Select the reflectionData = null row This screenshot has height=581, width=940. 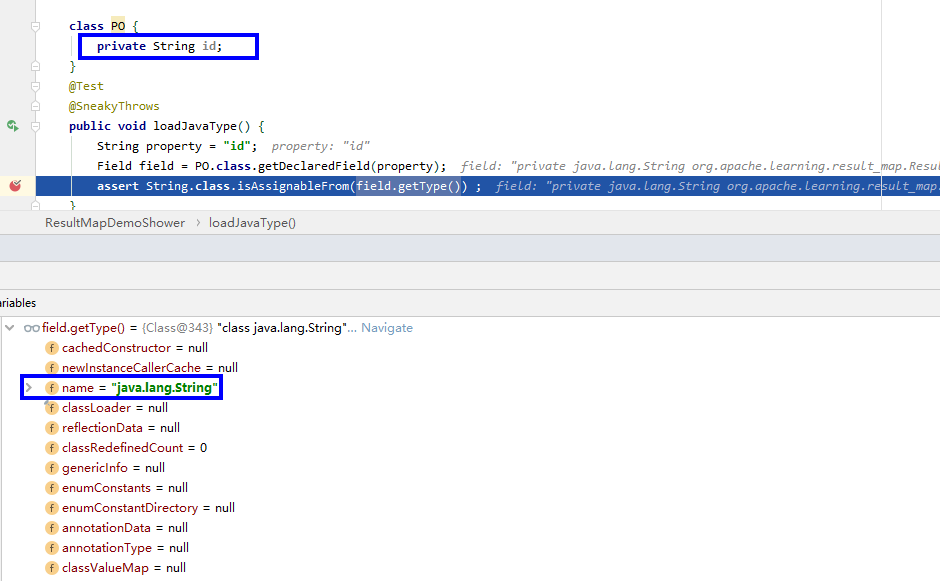[113, 428]
